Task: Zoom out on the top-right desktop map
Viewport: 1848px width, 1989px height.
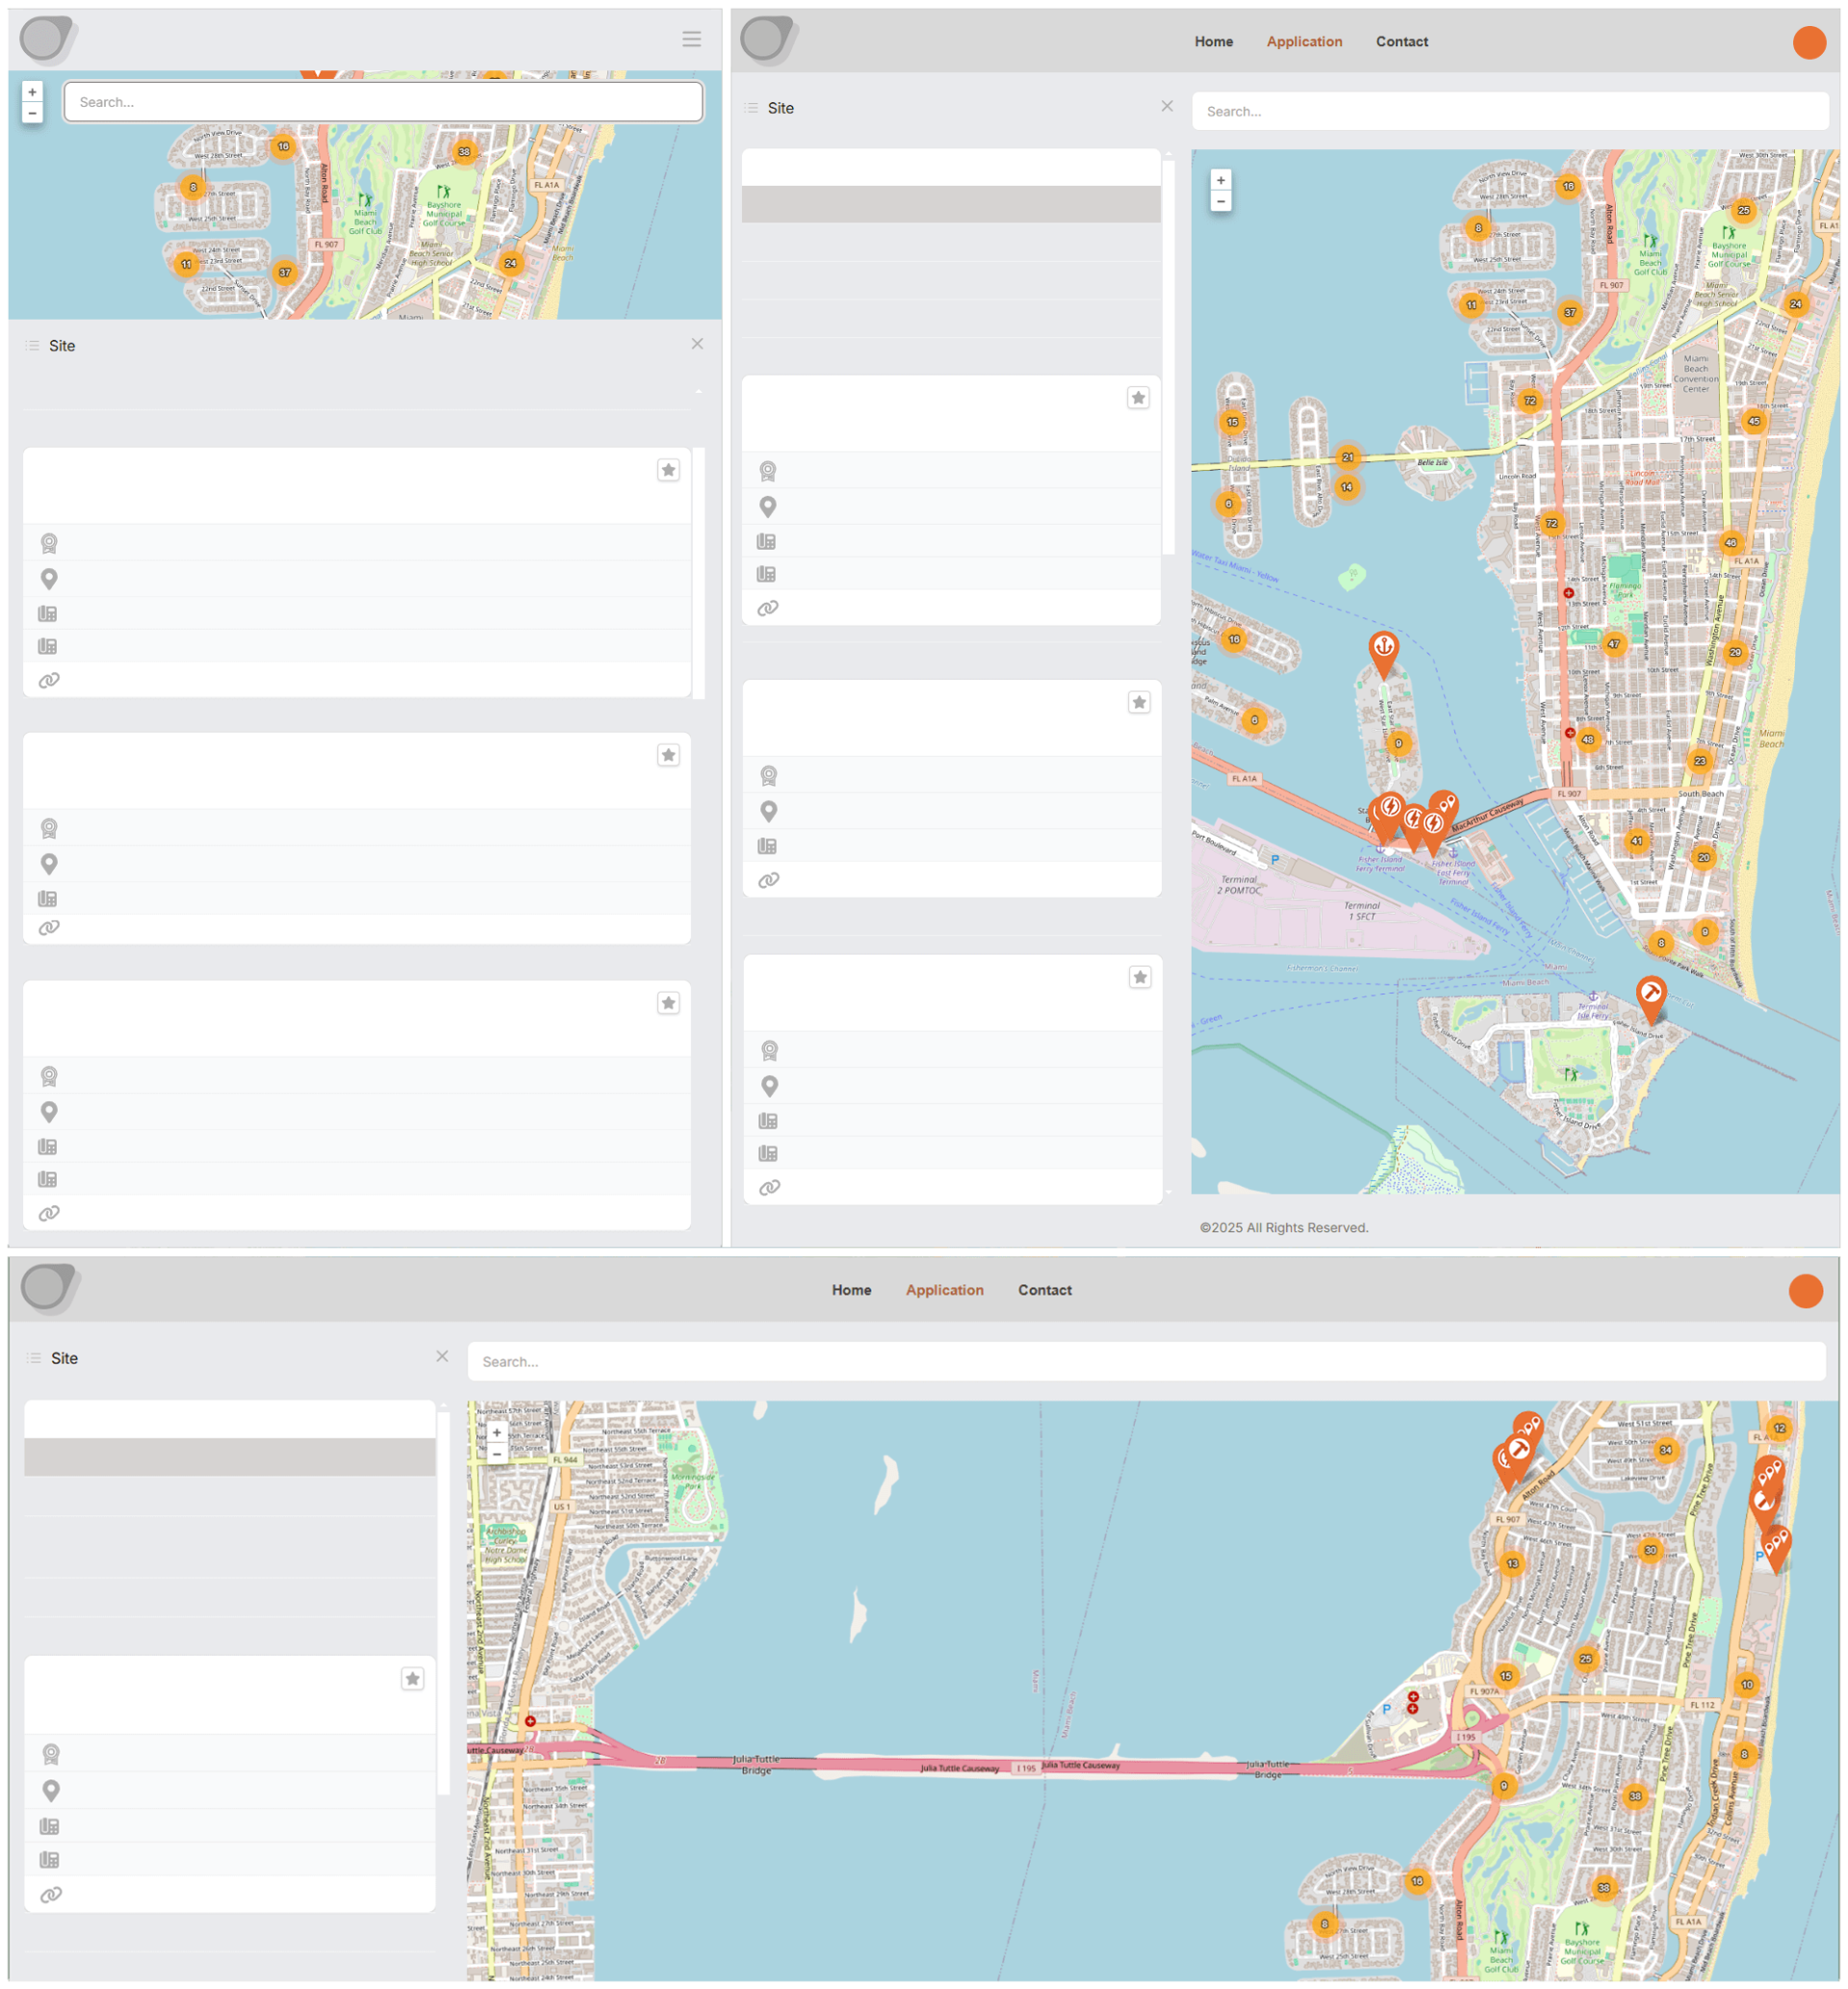Action: [1220, 201]
